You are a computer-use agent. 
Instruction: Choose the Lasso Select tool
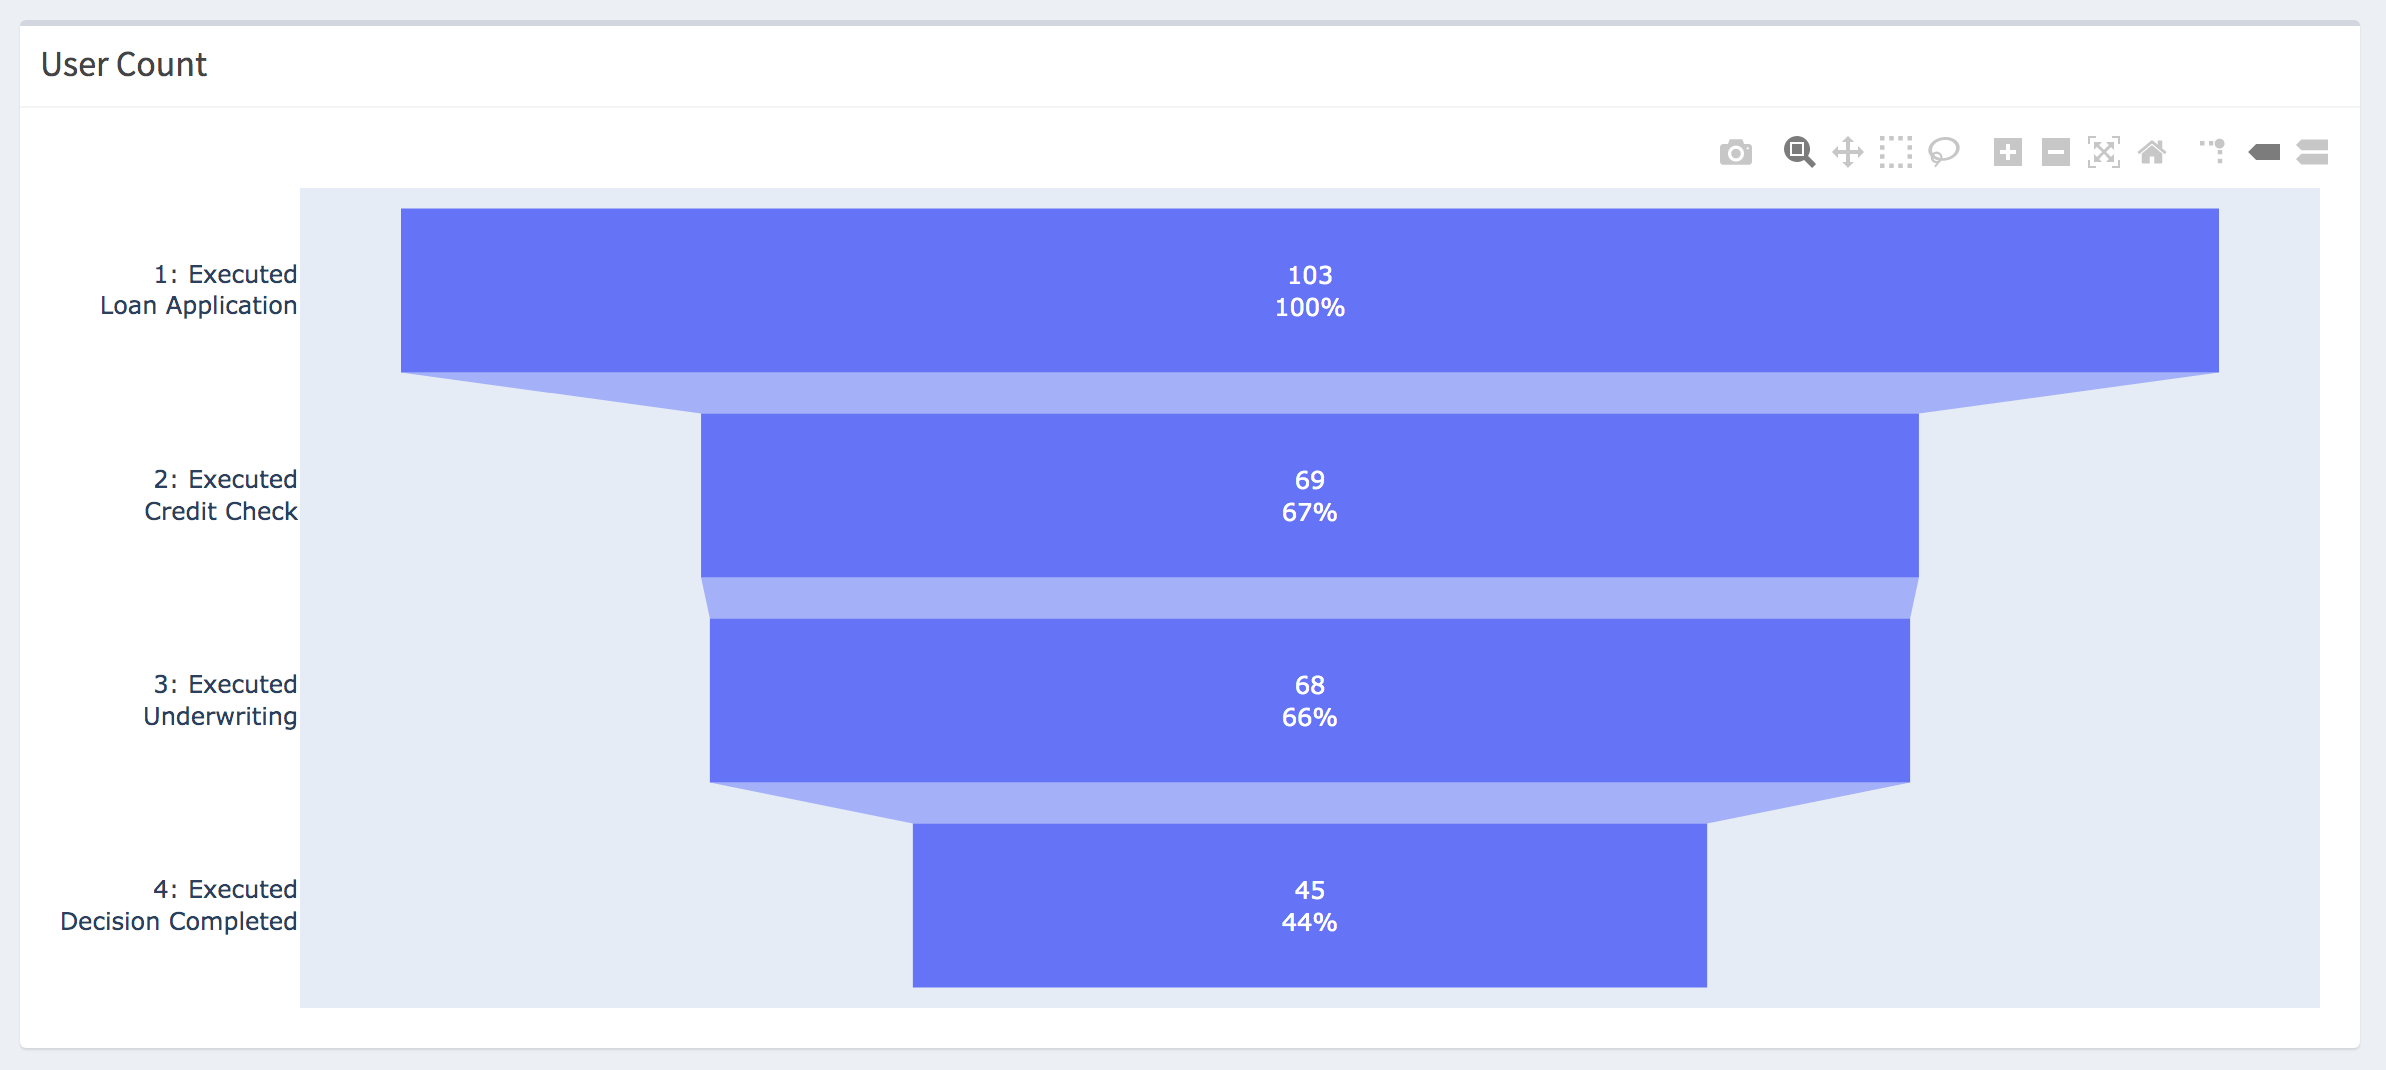click(x=1943, y=152)
